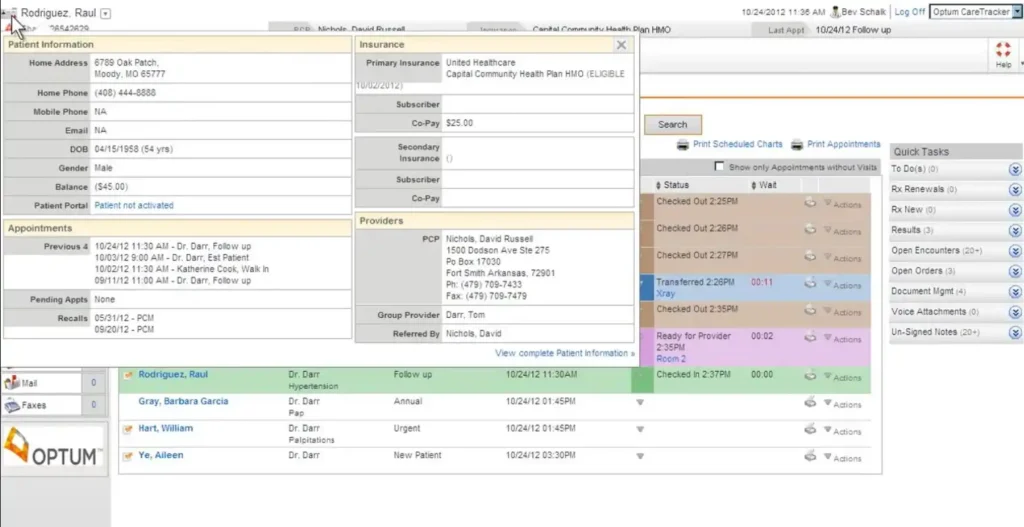Click the Print Scheduled Charts printer icon
The image size is (1024, 527).
tap(682, 145)
